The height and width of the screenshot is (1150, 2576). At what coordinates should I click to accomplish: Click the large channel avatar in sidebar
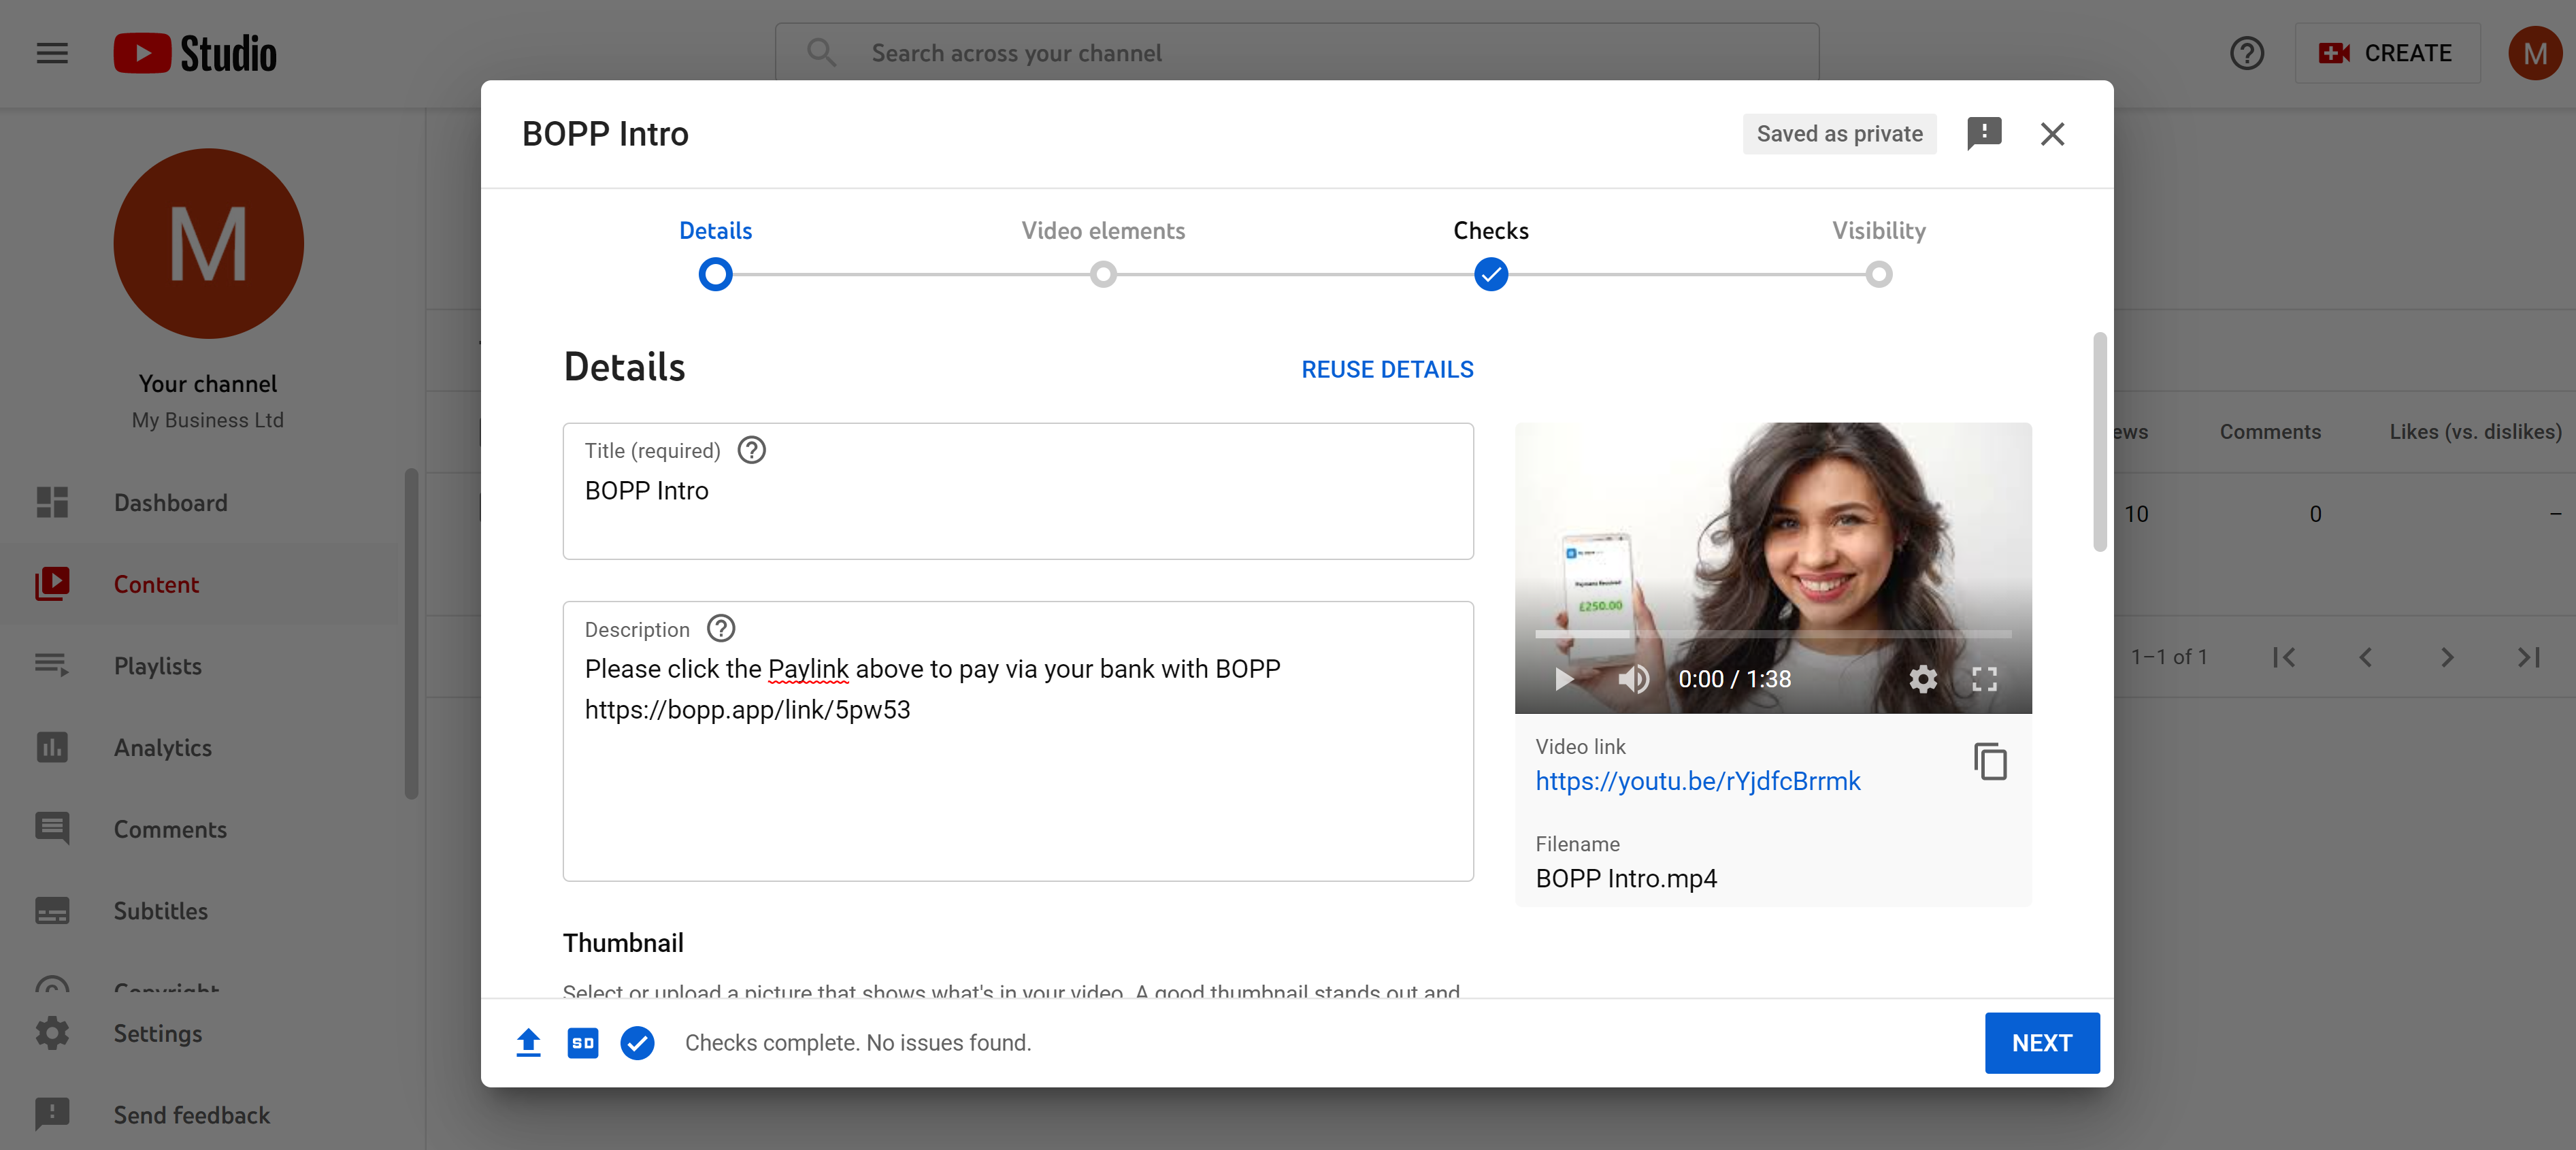coord(208,243)
